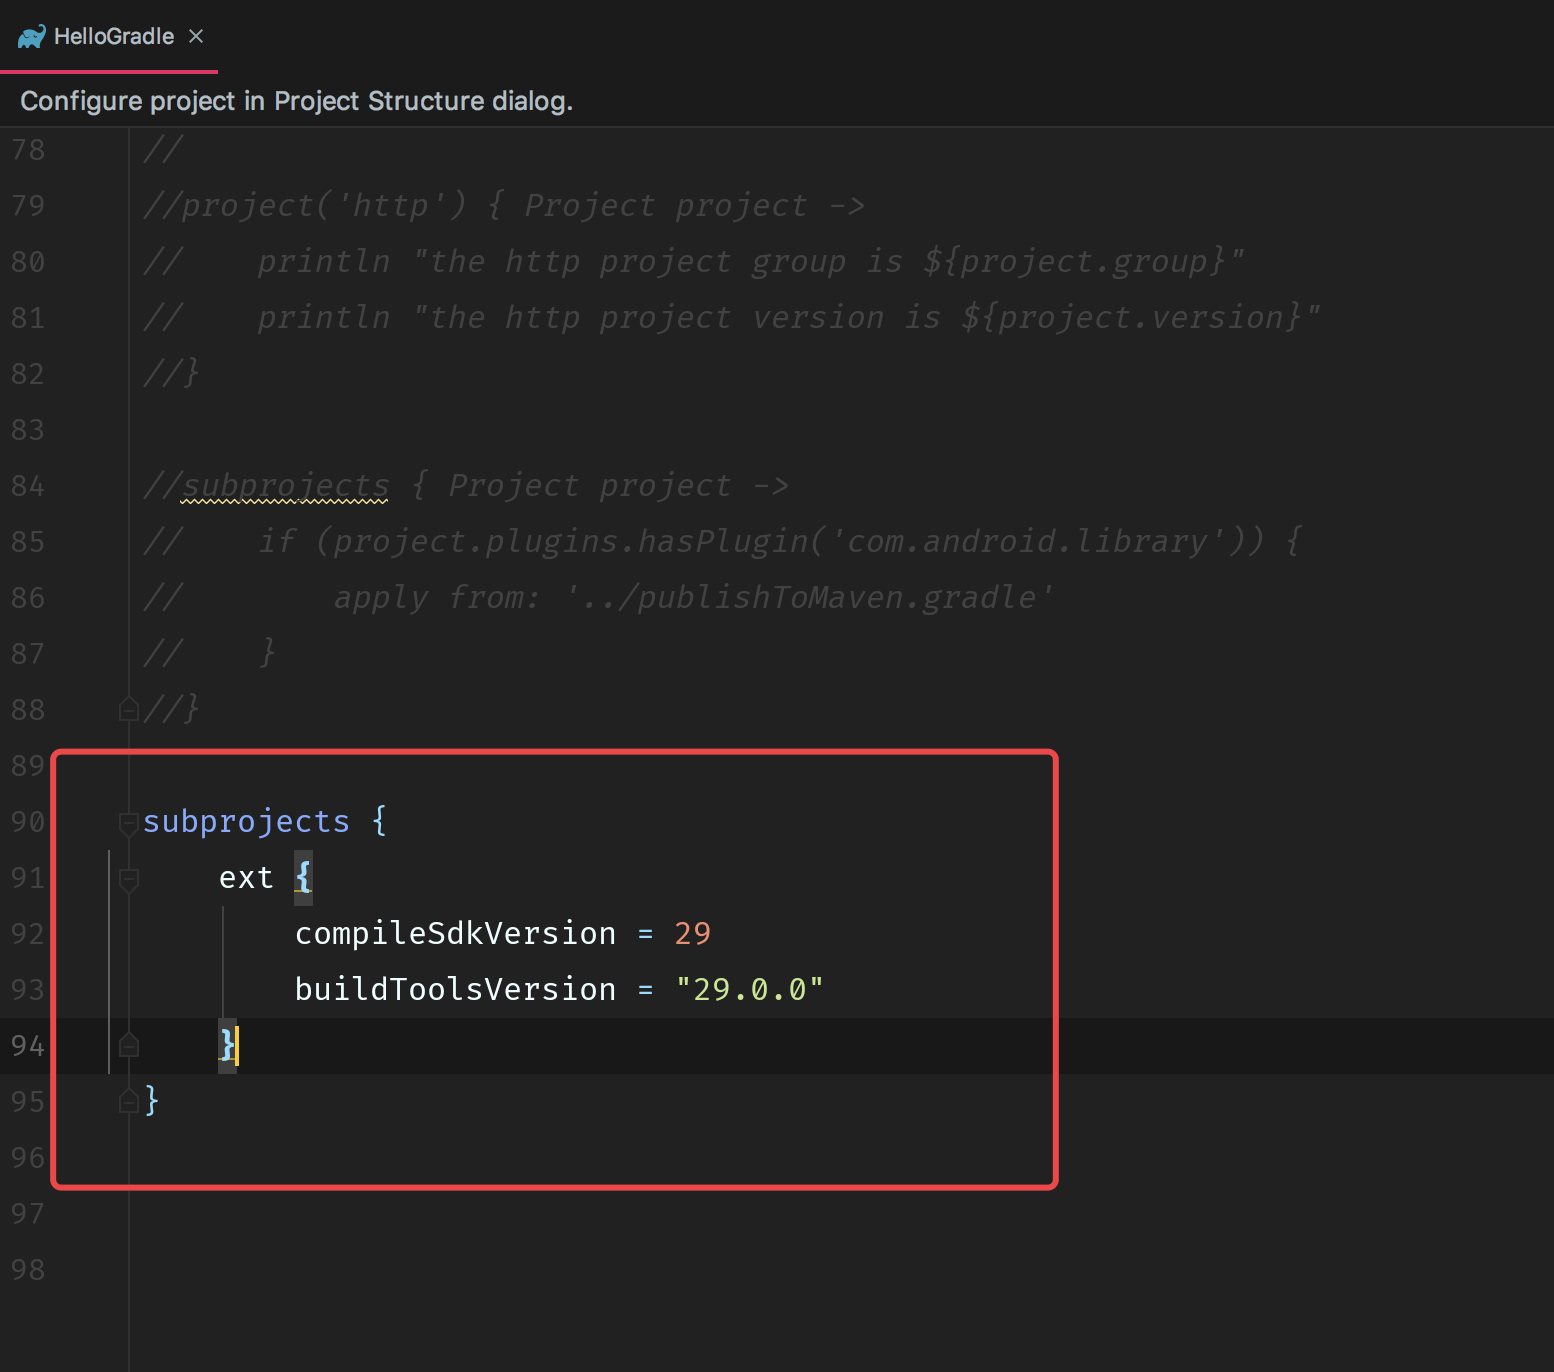
Task: Close the HelloGradle tab
Action: [x=196, y=36]
